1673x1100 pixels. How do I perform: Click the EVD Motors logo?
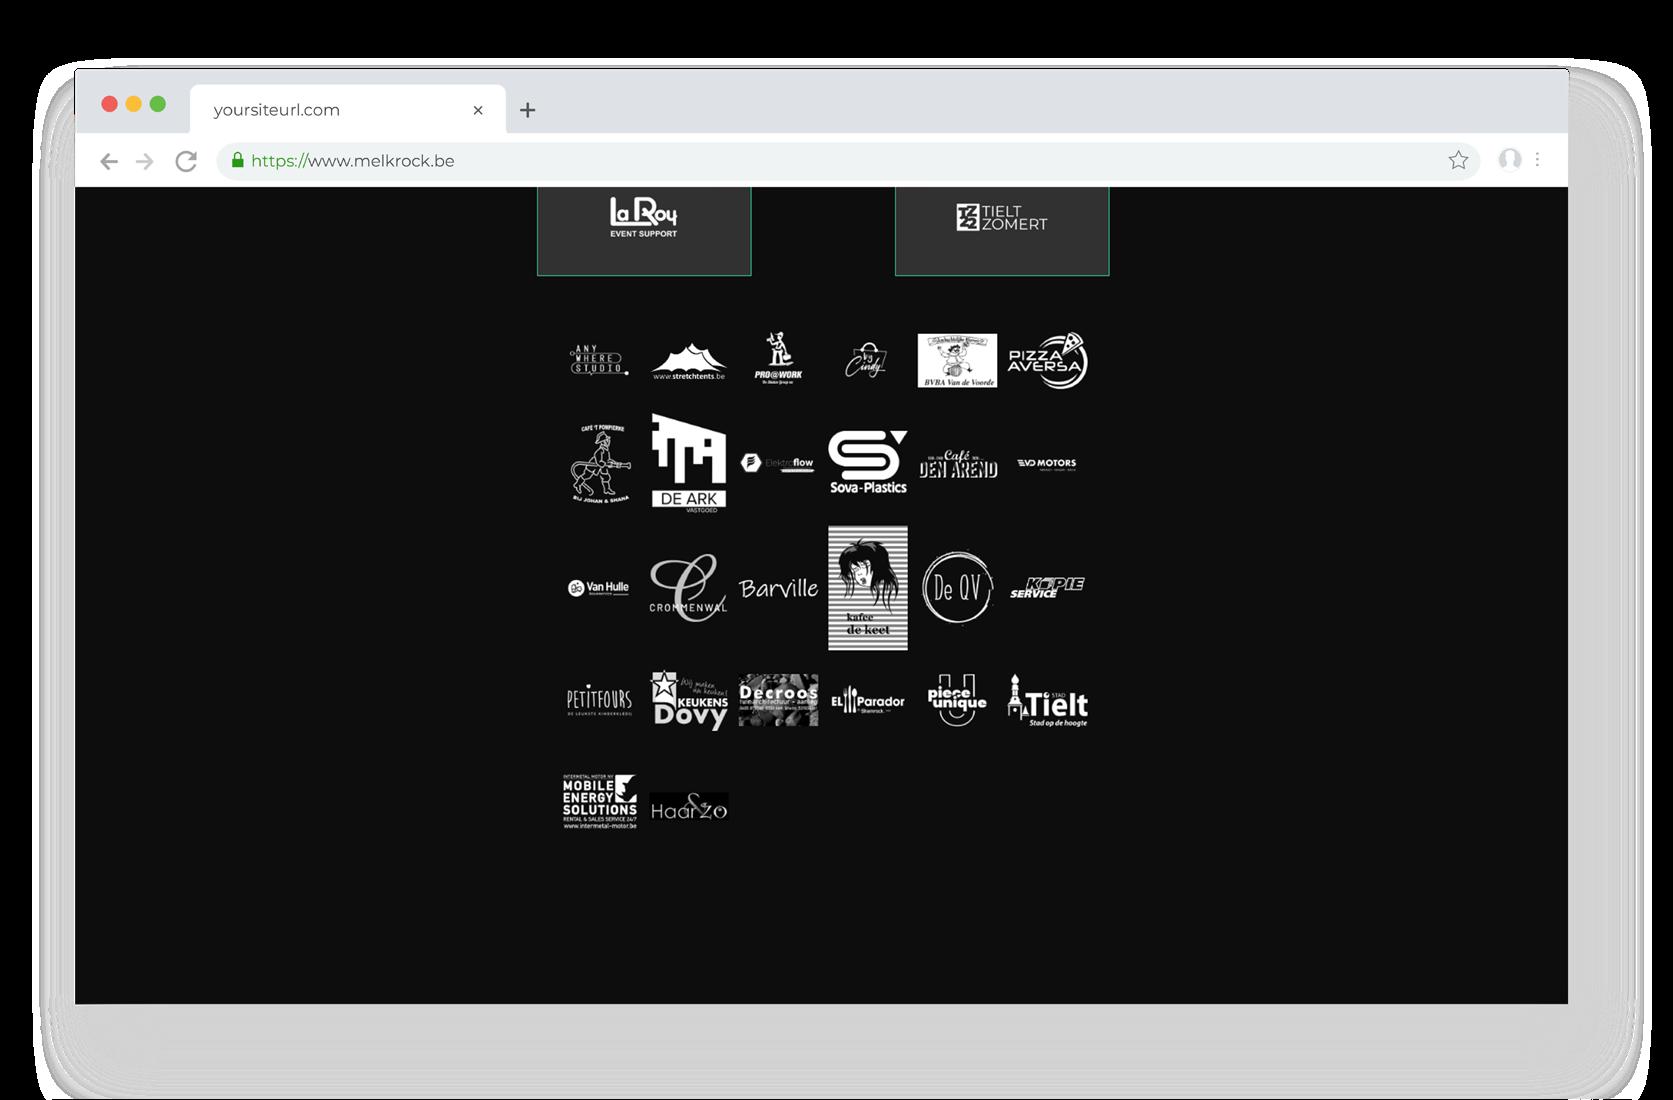(x=1047, y=464)
